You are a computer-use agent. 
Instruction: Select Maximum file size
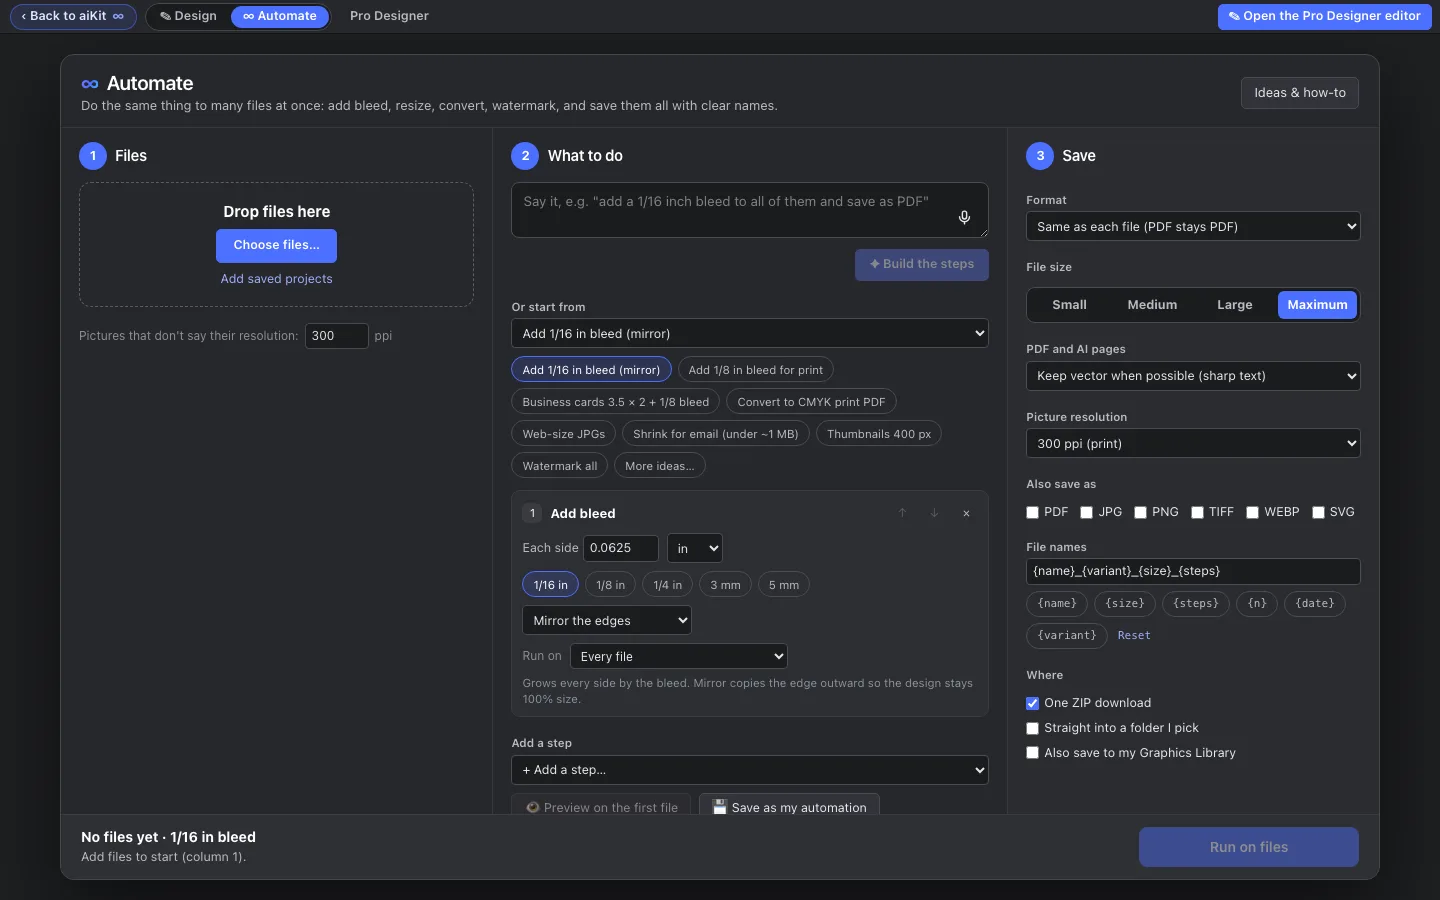tap(1317, 305)
